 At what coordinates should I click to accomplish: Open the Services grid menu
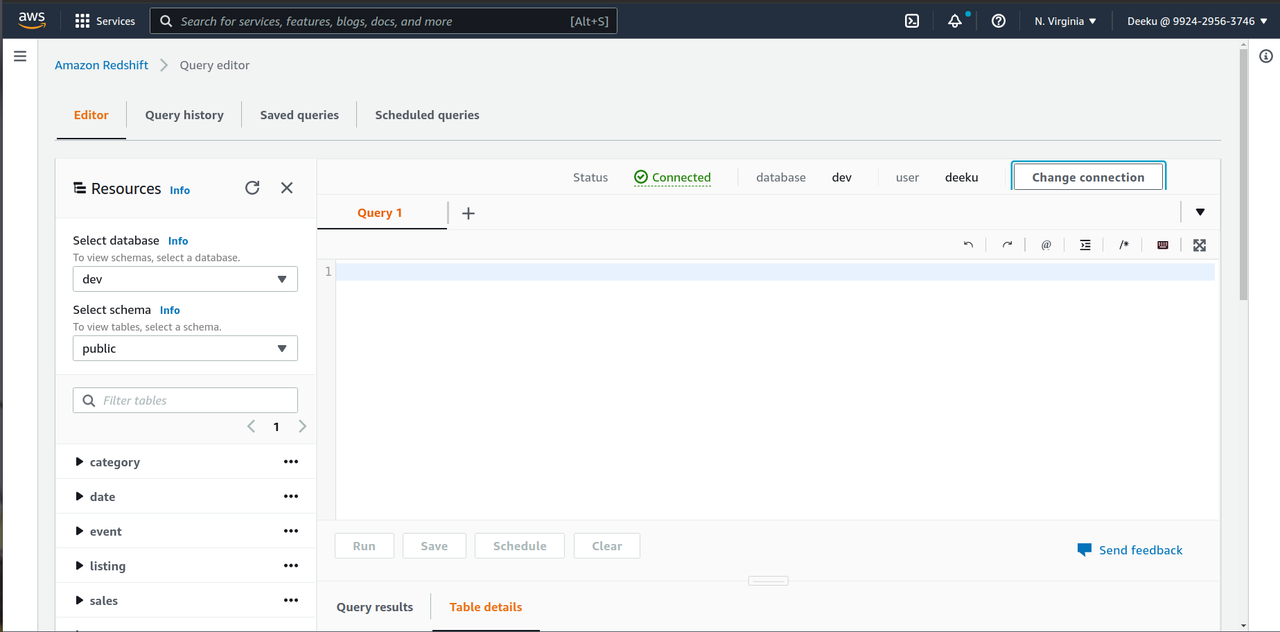point(105,21)
